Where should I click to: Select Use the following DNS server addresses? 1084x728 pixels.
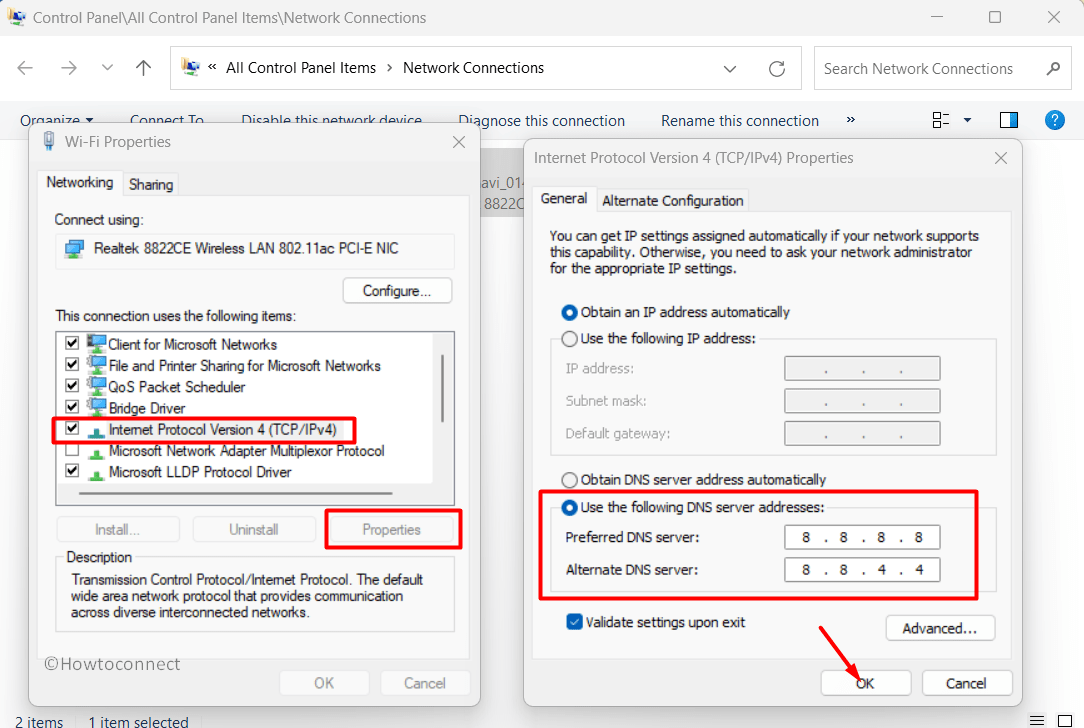click(569, 507)
